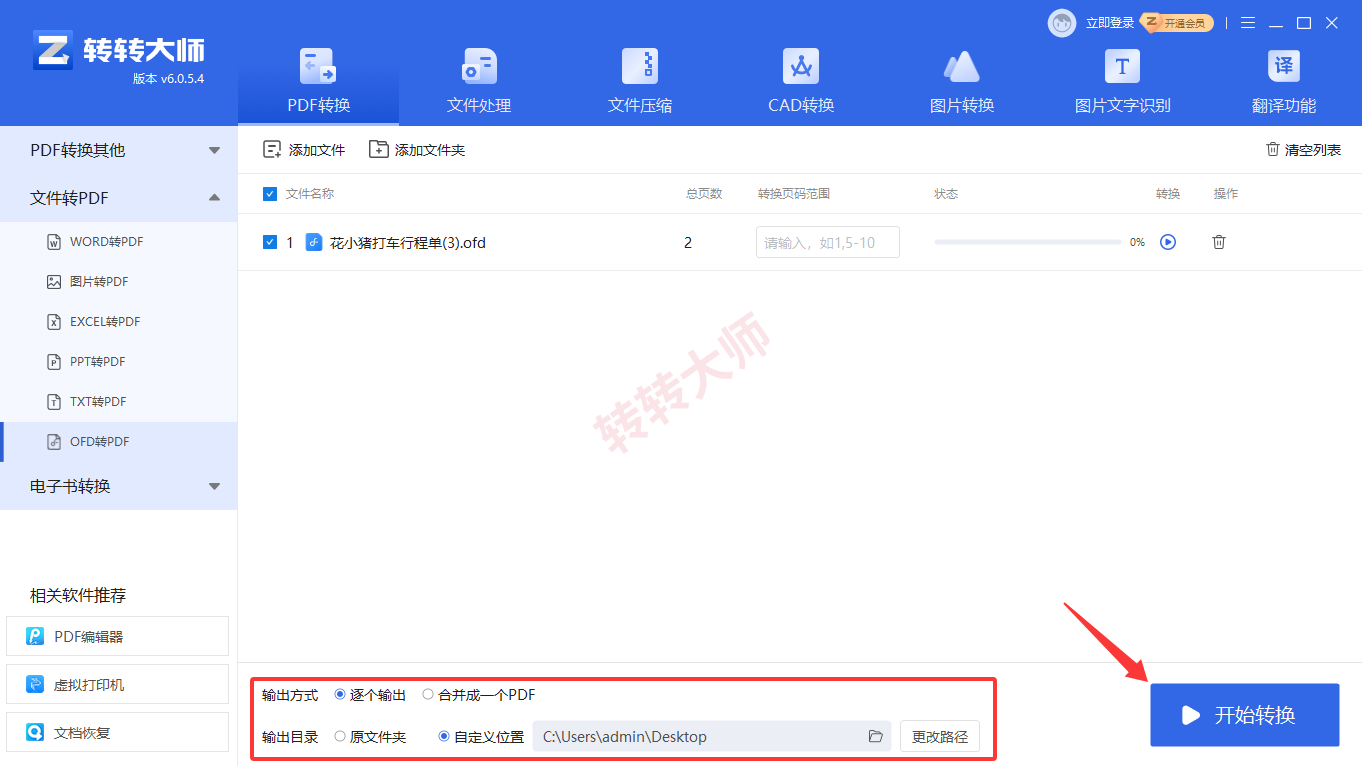Viewport: 1362px width, 766px height.
Task: Select TXT转PDF in sidebar
Action: pos(118,402)
